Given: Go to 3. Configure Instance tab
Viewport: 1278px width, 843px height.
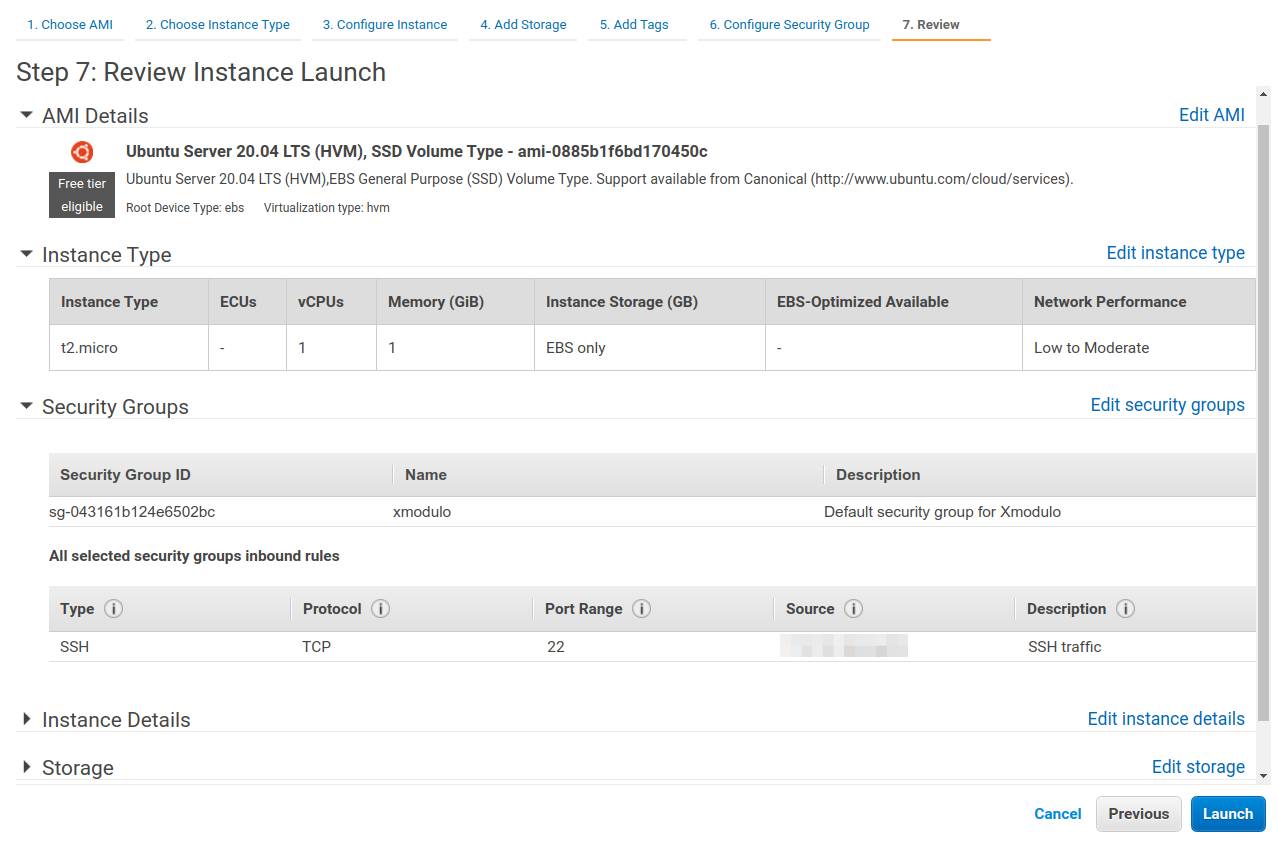Looking at the screenshot, I should pos(385,24).
